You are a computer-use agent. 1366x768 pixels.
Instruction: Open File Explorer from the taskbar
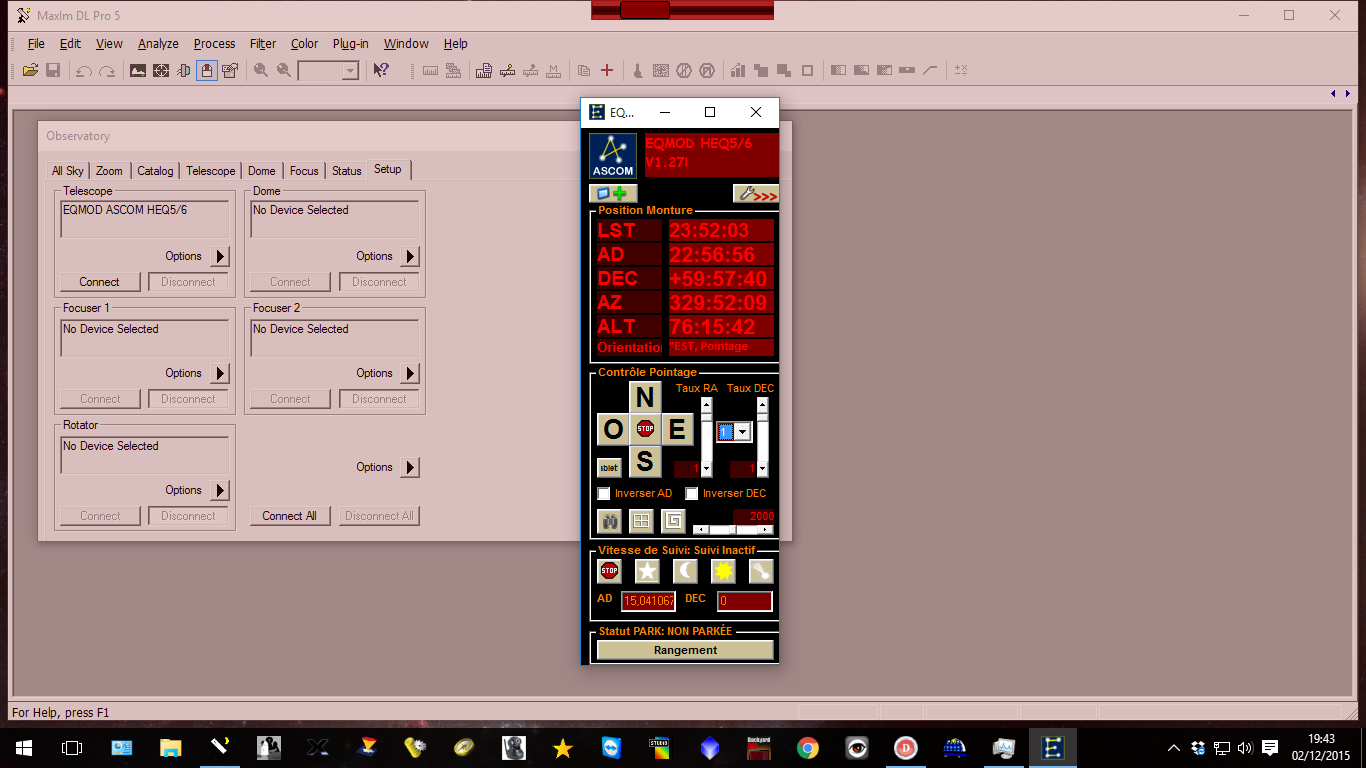tap(171, 748)
